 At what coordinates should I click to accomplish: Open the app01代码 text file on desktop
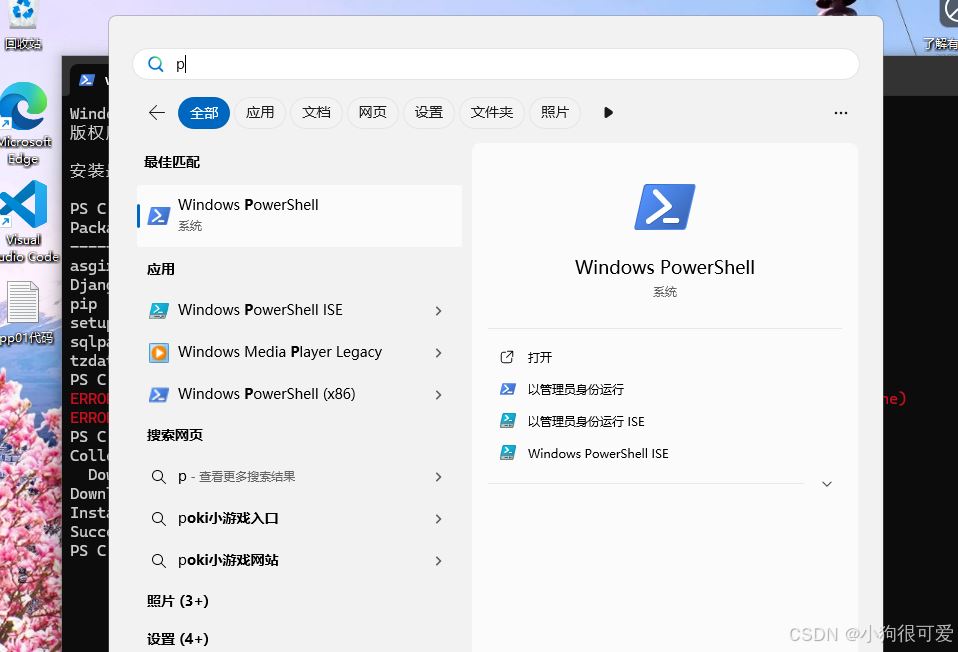(x=26, y=313)
